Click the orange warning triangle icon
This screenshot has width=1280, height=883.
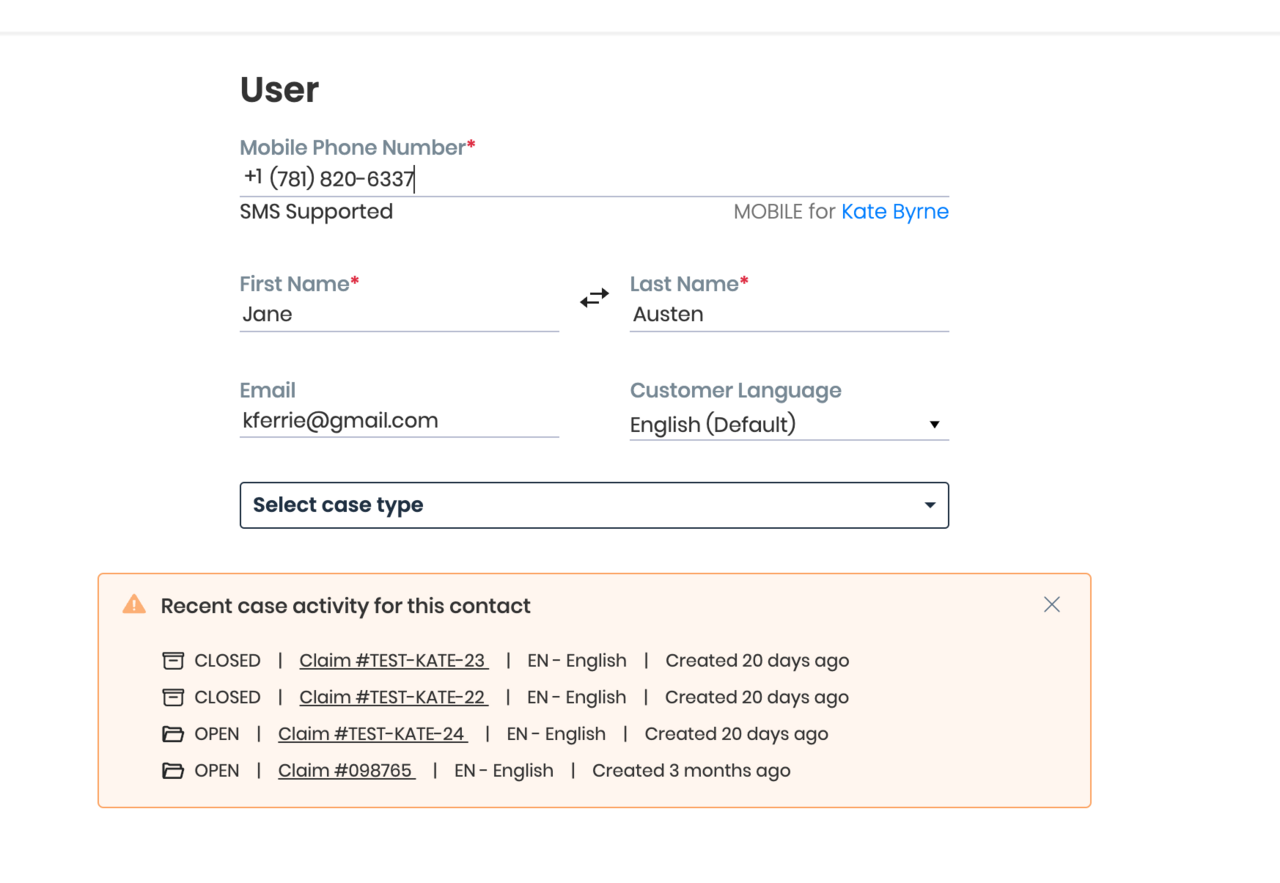pyautogui.click(x=134, y=605)
